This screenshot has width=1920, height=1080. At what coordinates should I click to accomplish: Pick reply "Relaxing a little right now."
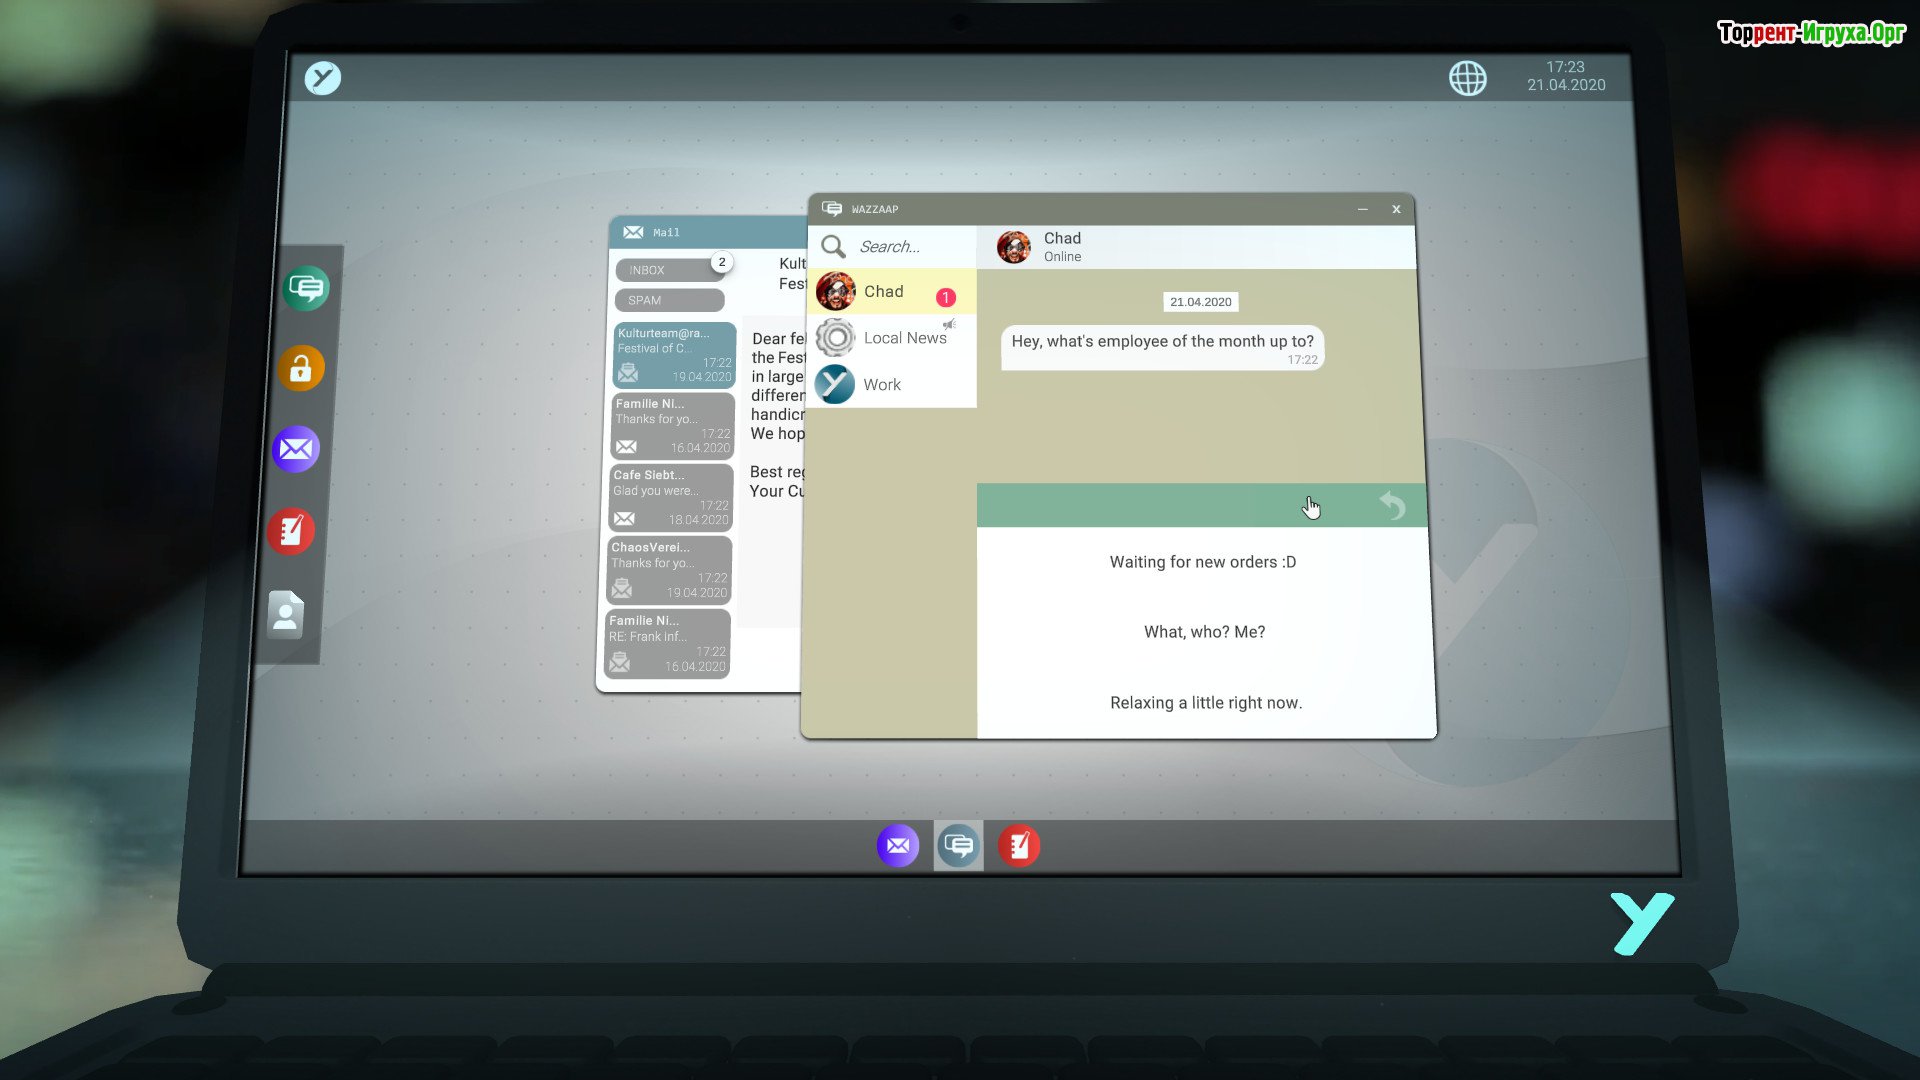[x=1205, y=703]
